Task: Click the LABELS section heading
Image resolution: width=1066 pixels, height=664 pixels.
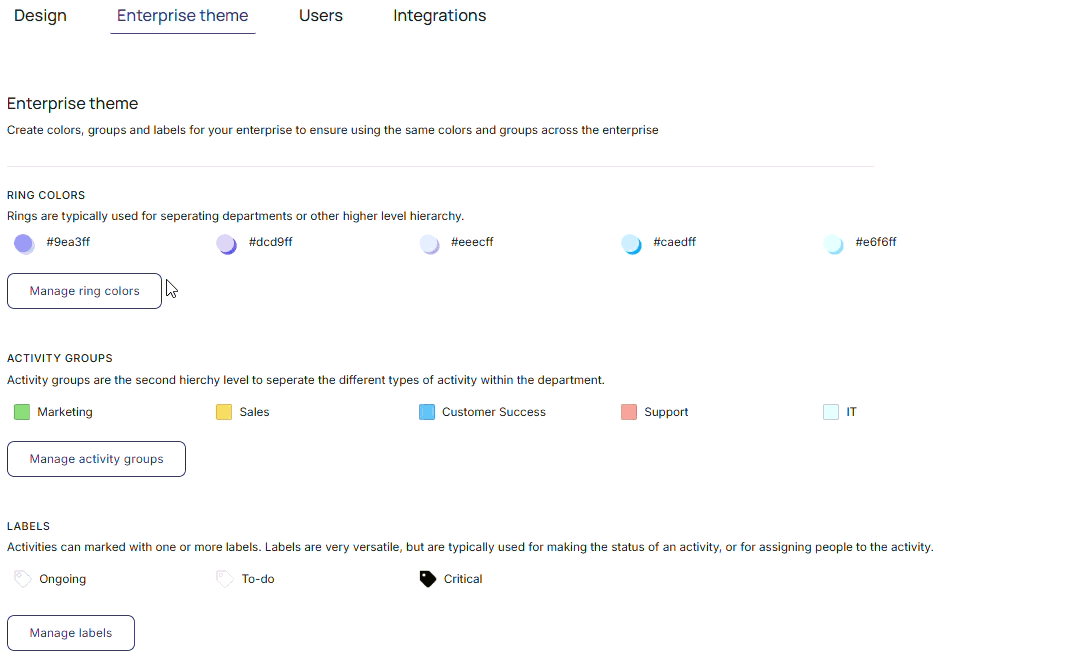Action: 29,526
